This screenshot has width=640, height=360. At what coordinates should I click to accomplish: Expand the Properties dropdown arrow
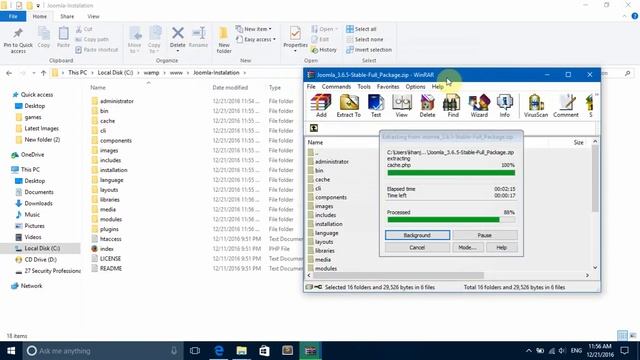point(295,51)
